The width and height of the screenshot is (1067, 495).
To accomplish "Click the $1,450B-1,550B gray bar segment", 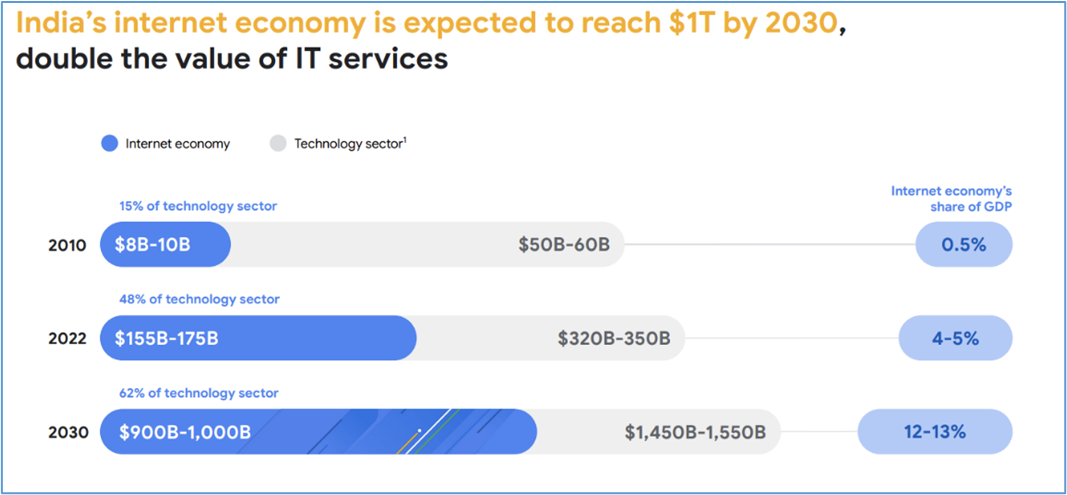I will [x=659, y=432].
